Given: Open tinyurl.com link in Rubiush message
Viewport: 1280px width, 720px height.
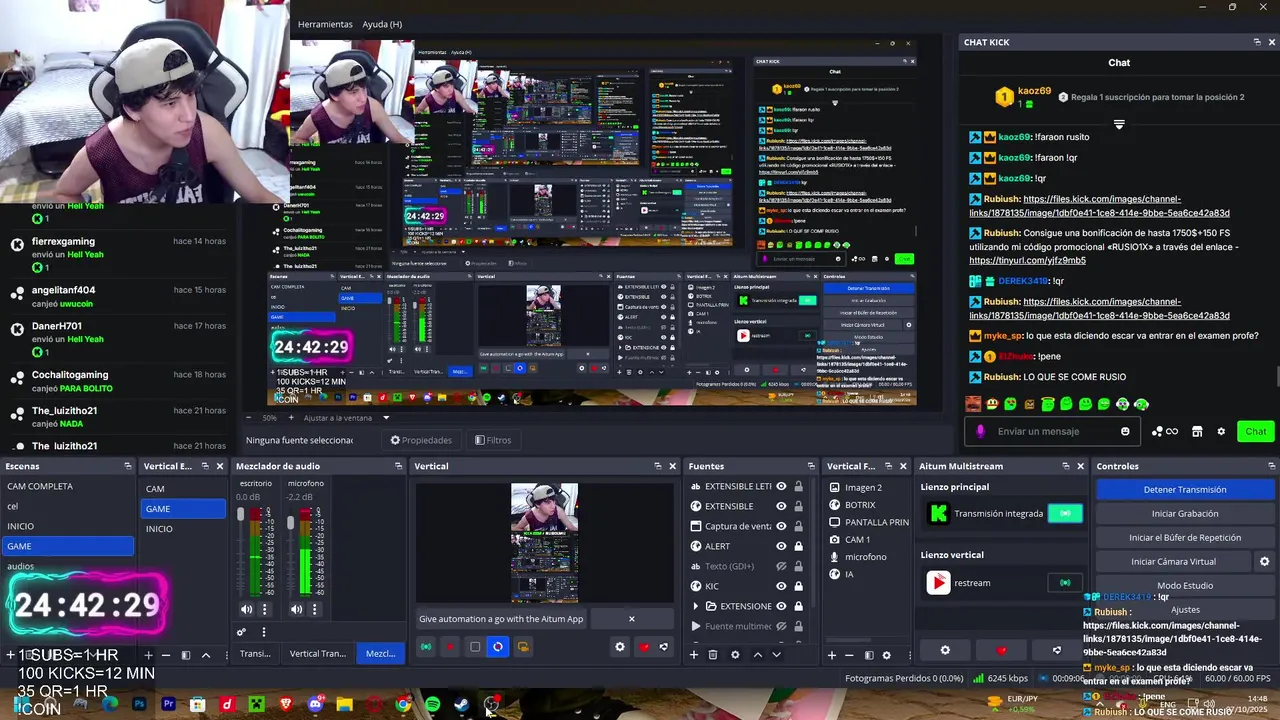Looking at the screenshot, I should pos(1027,261).
